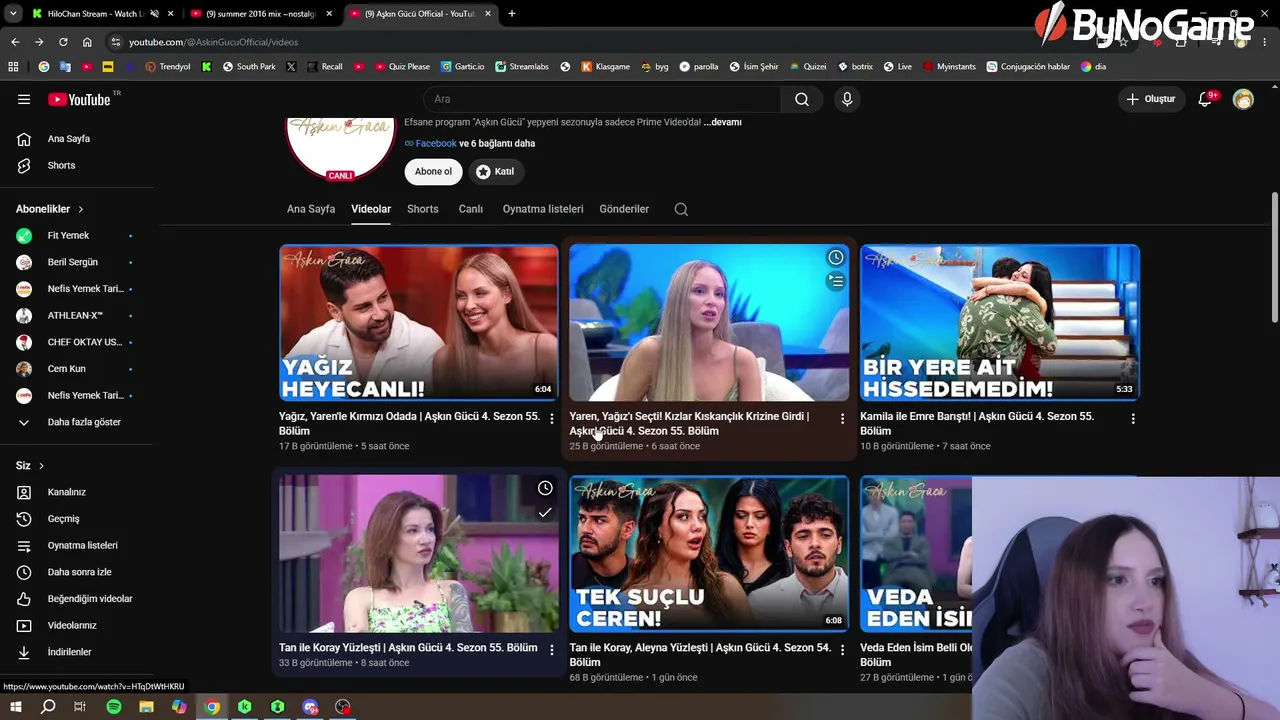The image size is (1280, 720).
Task: Open the account avatar menu in YouTube header
Action: click(x=1243, y=99)
